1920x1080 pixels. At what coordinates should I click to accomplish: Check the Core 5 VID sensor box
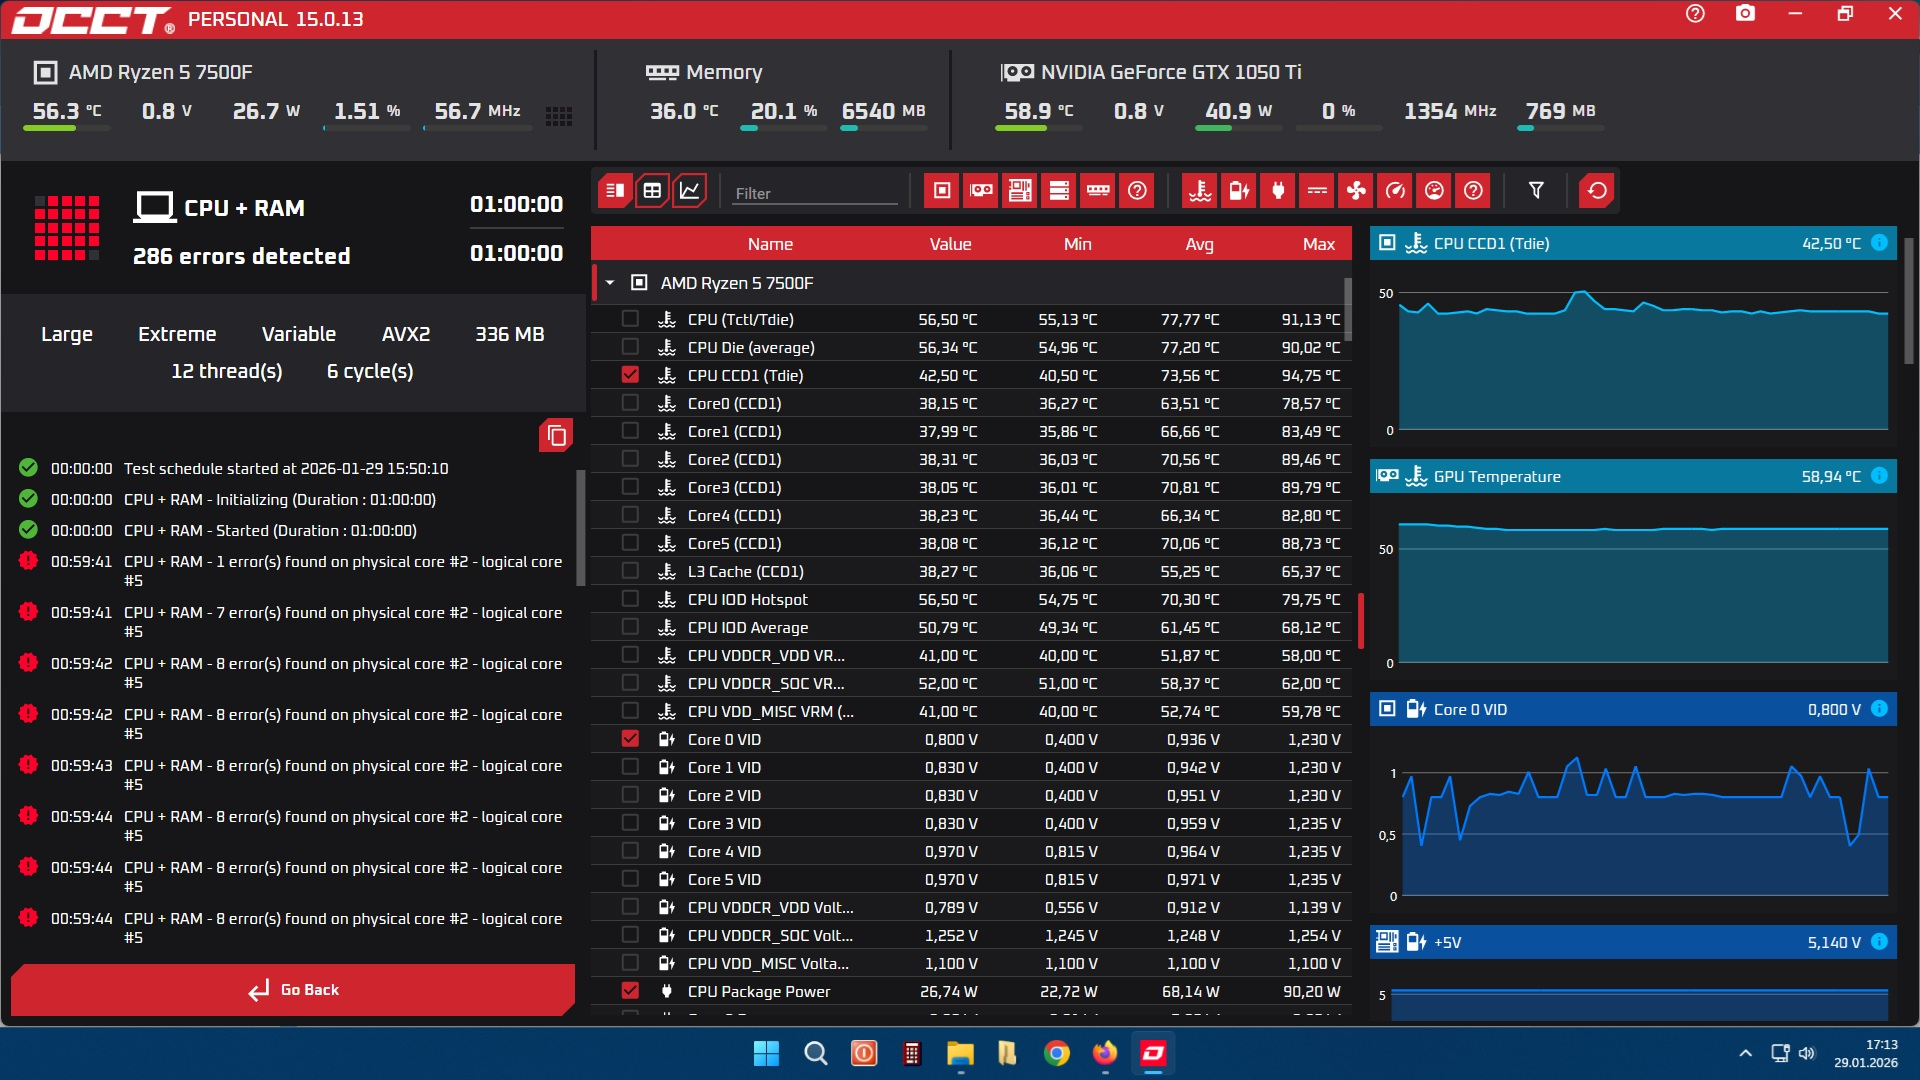[x=630, y=879]
